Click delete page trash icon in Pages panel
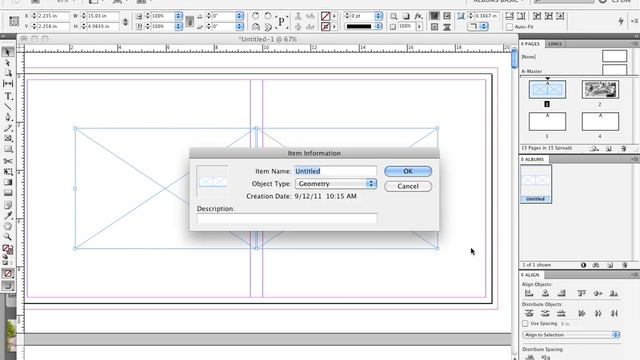Viewport: 640px width, 360px height. tap(623, 149)
